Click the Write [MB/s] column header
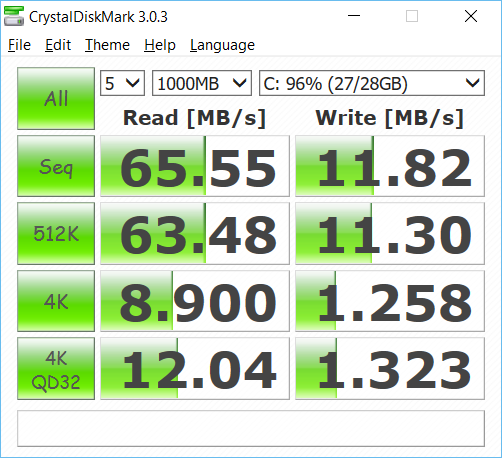Screen dimensions: 502x458 pos(390,118)
